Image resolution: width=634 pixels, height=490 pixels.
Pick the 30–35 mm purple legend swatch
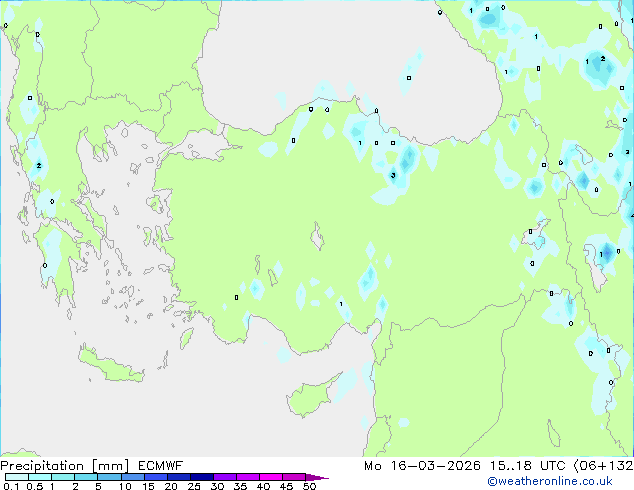tap(225, 477)
